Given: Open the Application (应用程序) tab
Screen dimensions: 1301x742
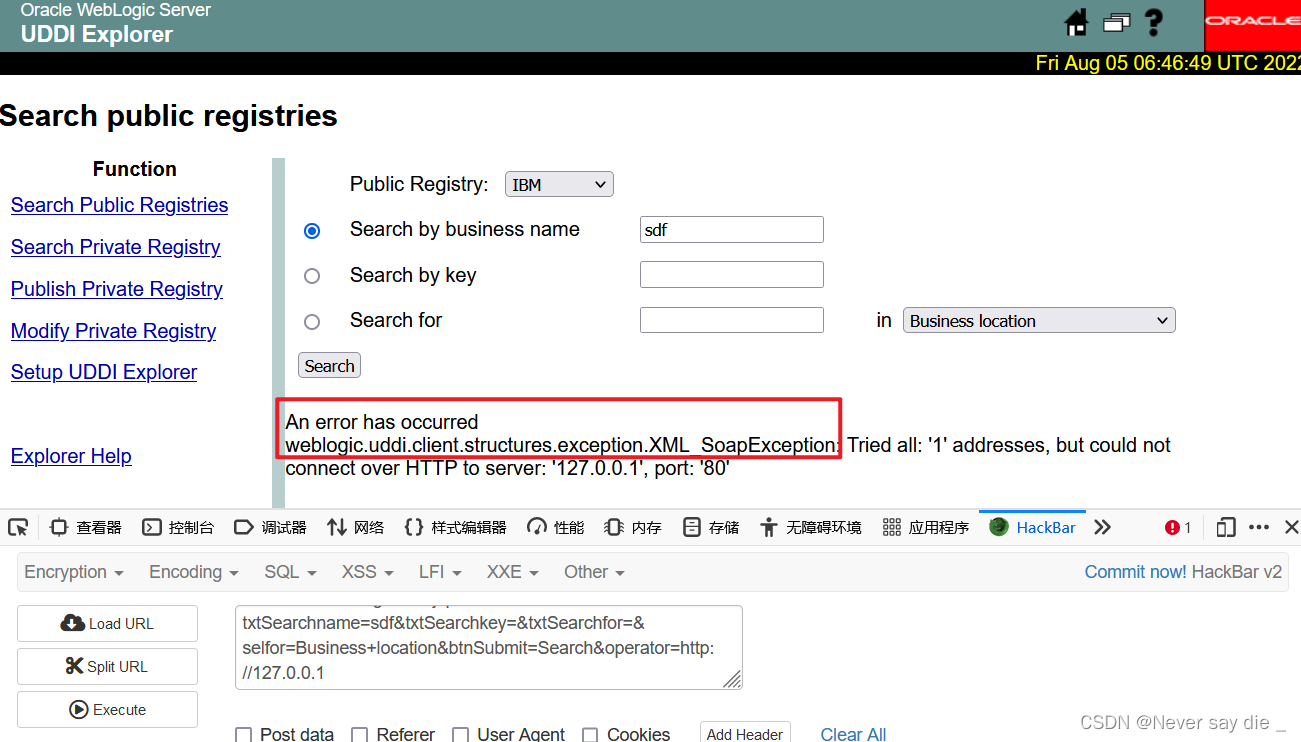Looking at the screenshot, I should point(926,527).
